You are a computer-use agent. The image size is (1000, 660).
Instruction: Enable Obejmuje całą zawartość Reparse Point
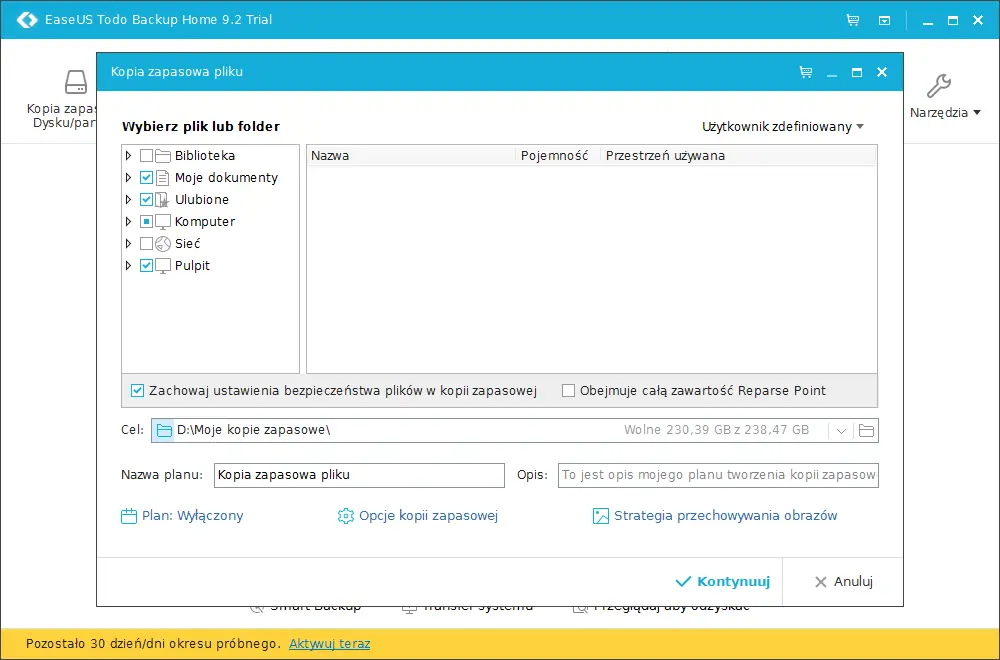click(x=568, y=391)
